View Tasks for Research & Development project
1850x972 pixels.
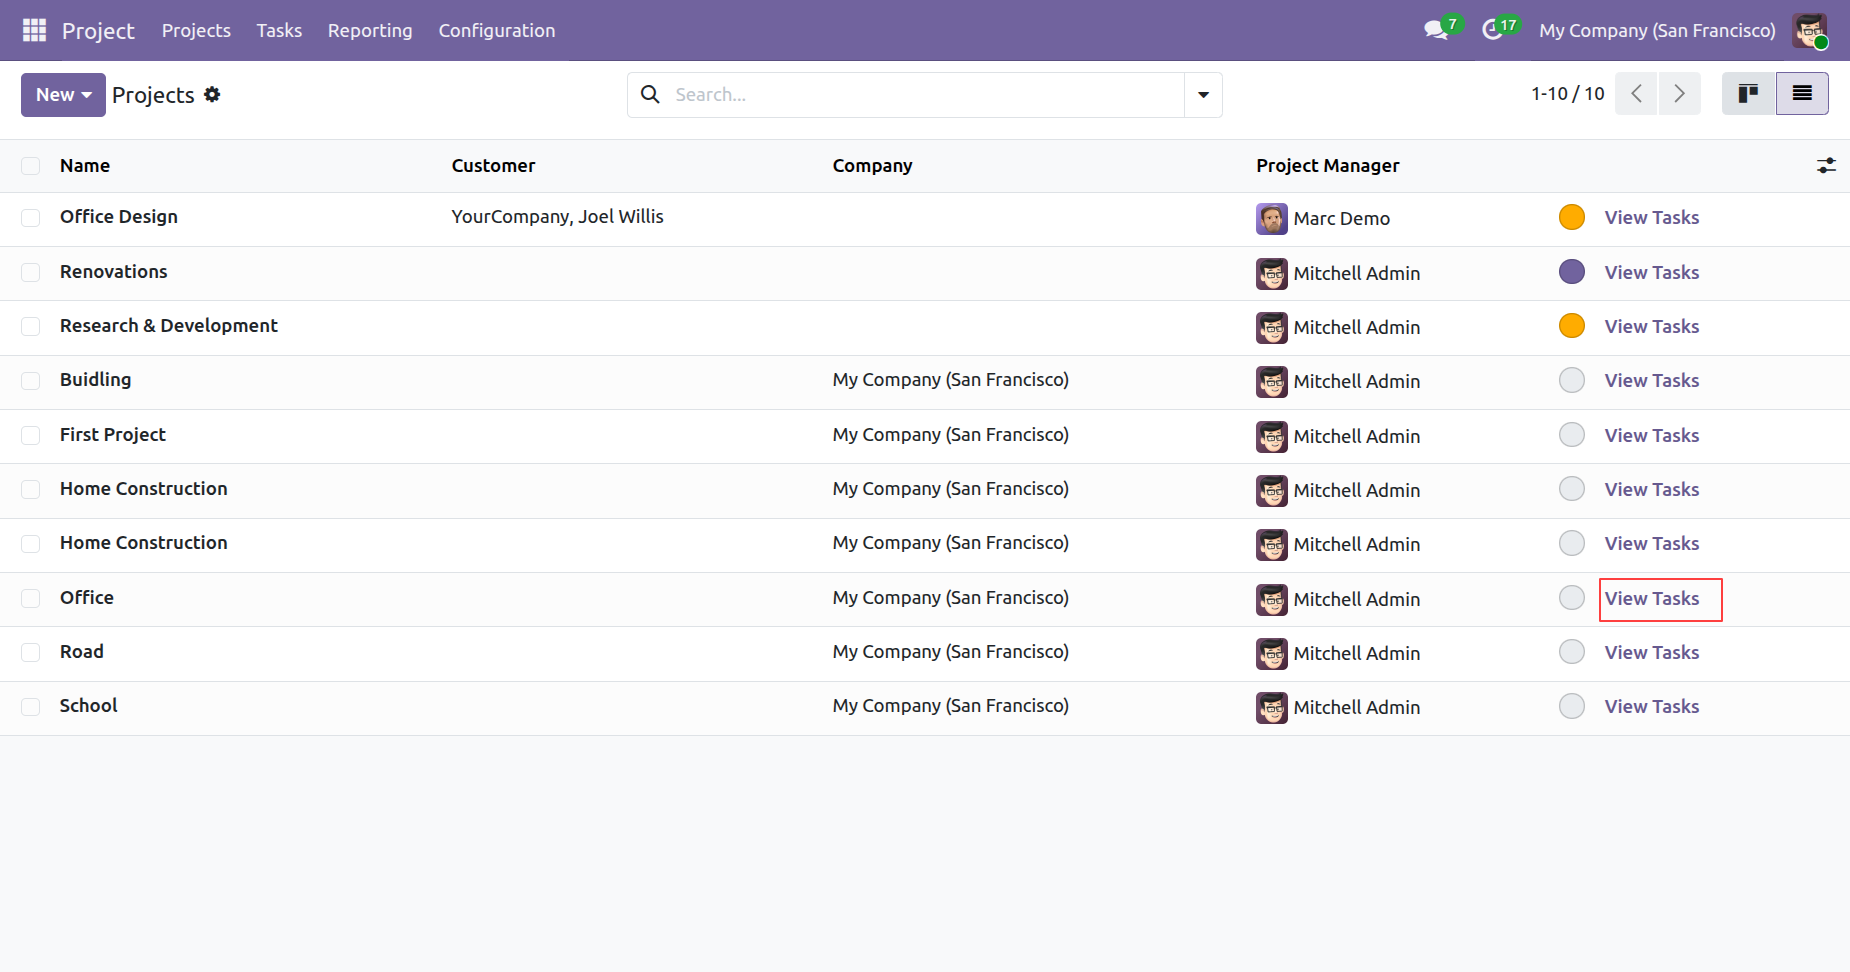click(x=1651, y=326)
